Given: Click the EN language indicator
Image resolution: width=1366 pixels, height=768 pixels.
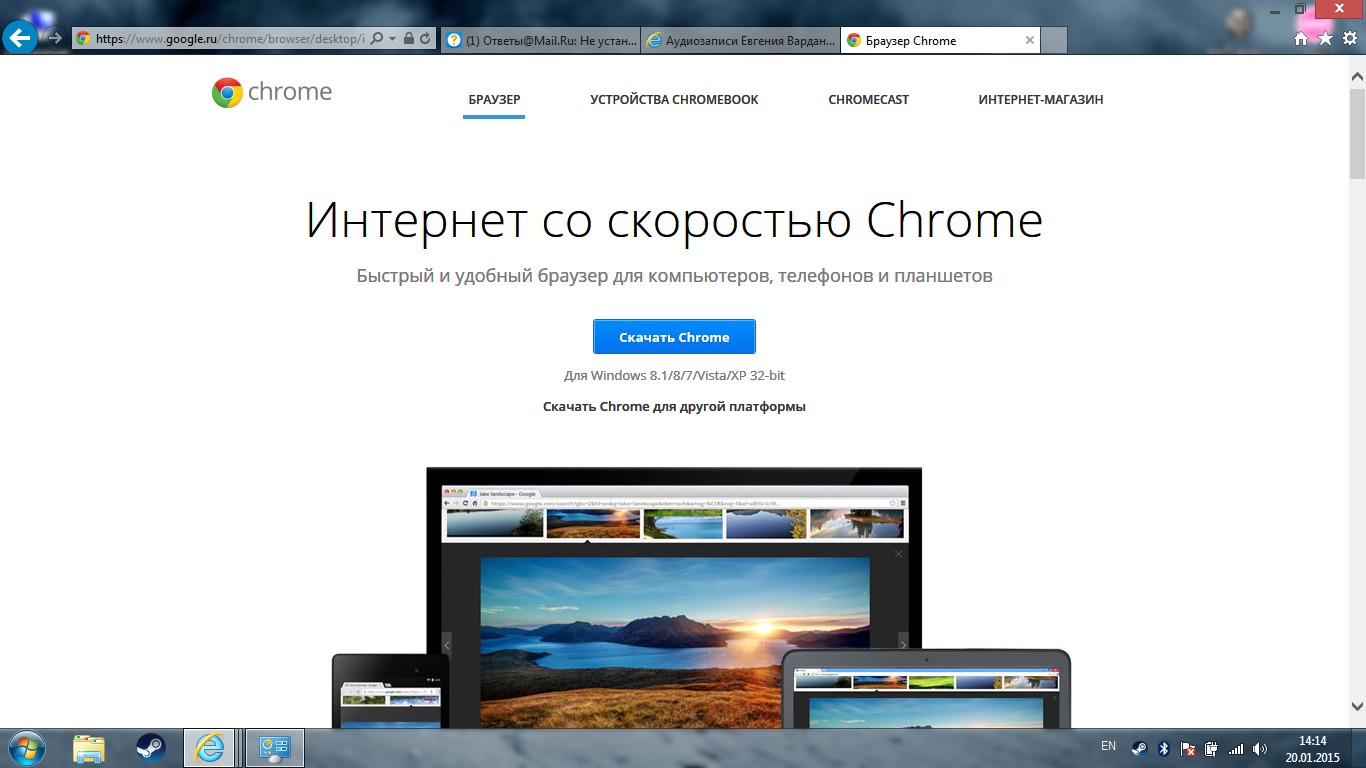Looking at the screenshot, I should tap(1108, 746).
